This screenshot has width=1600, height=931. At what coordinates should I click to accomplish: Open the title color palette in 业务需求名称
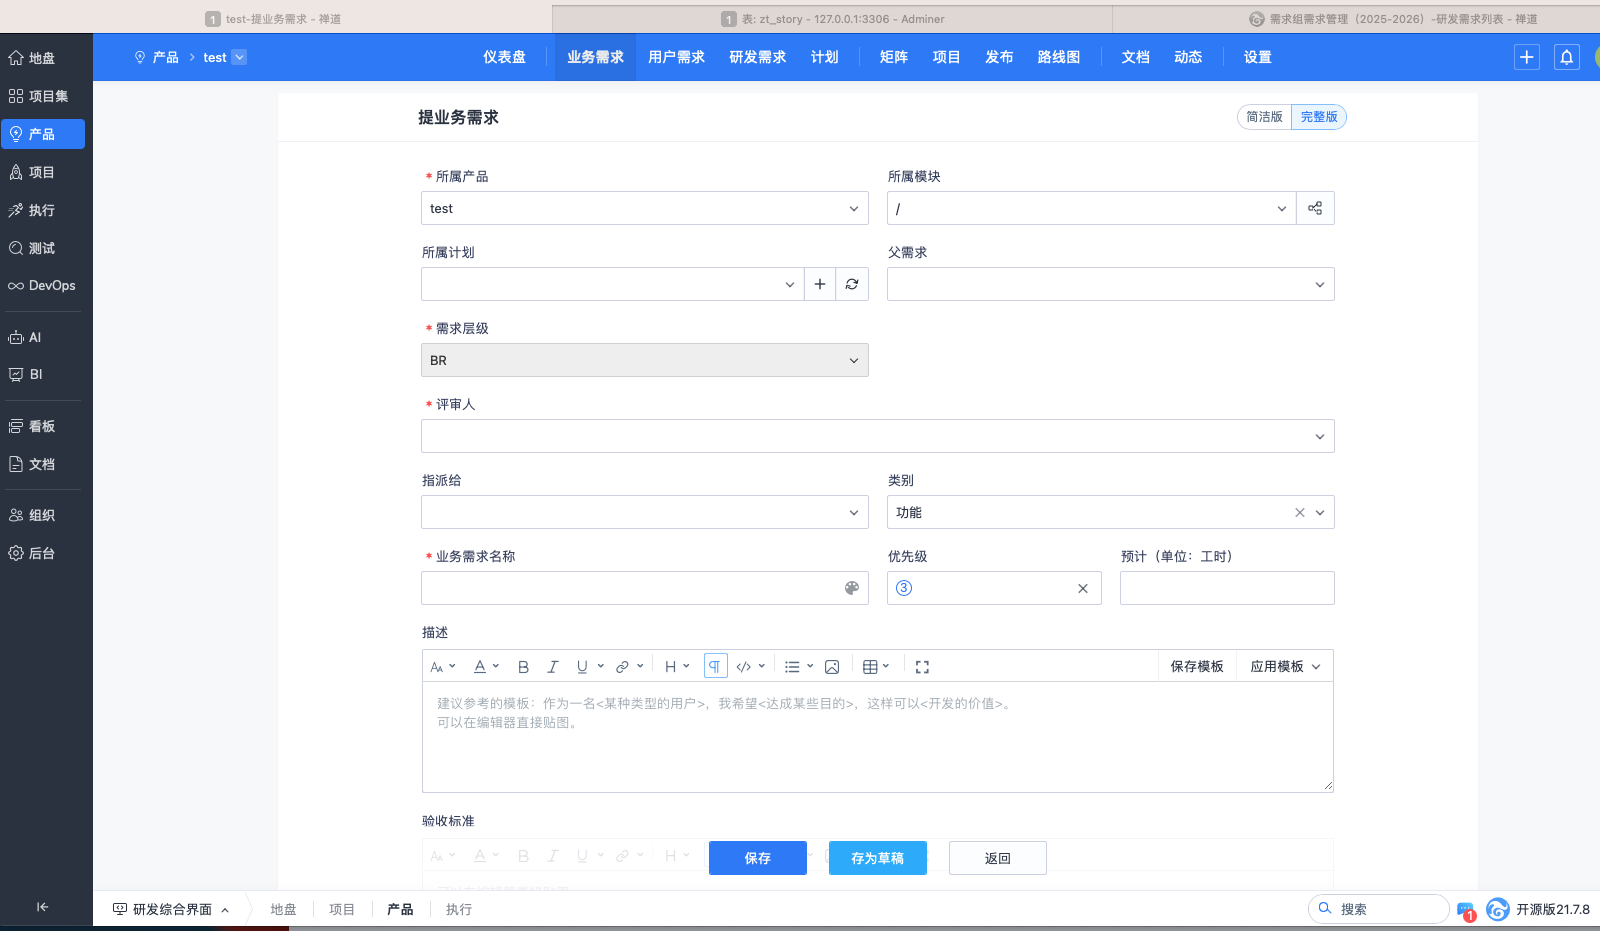[x=852, y=588]
